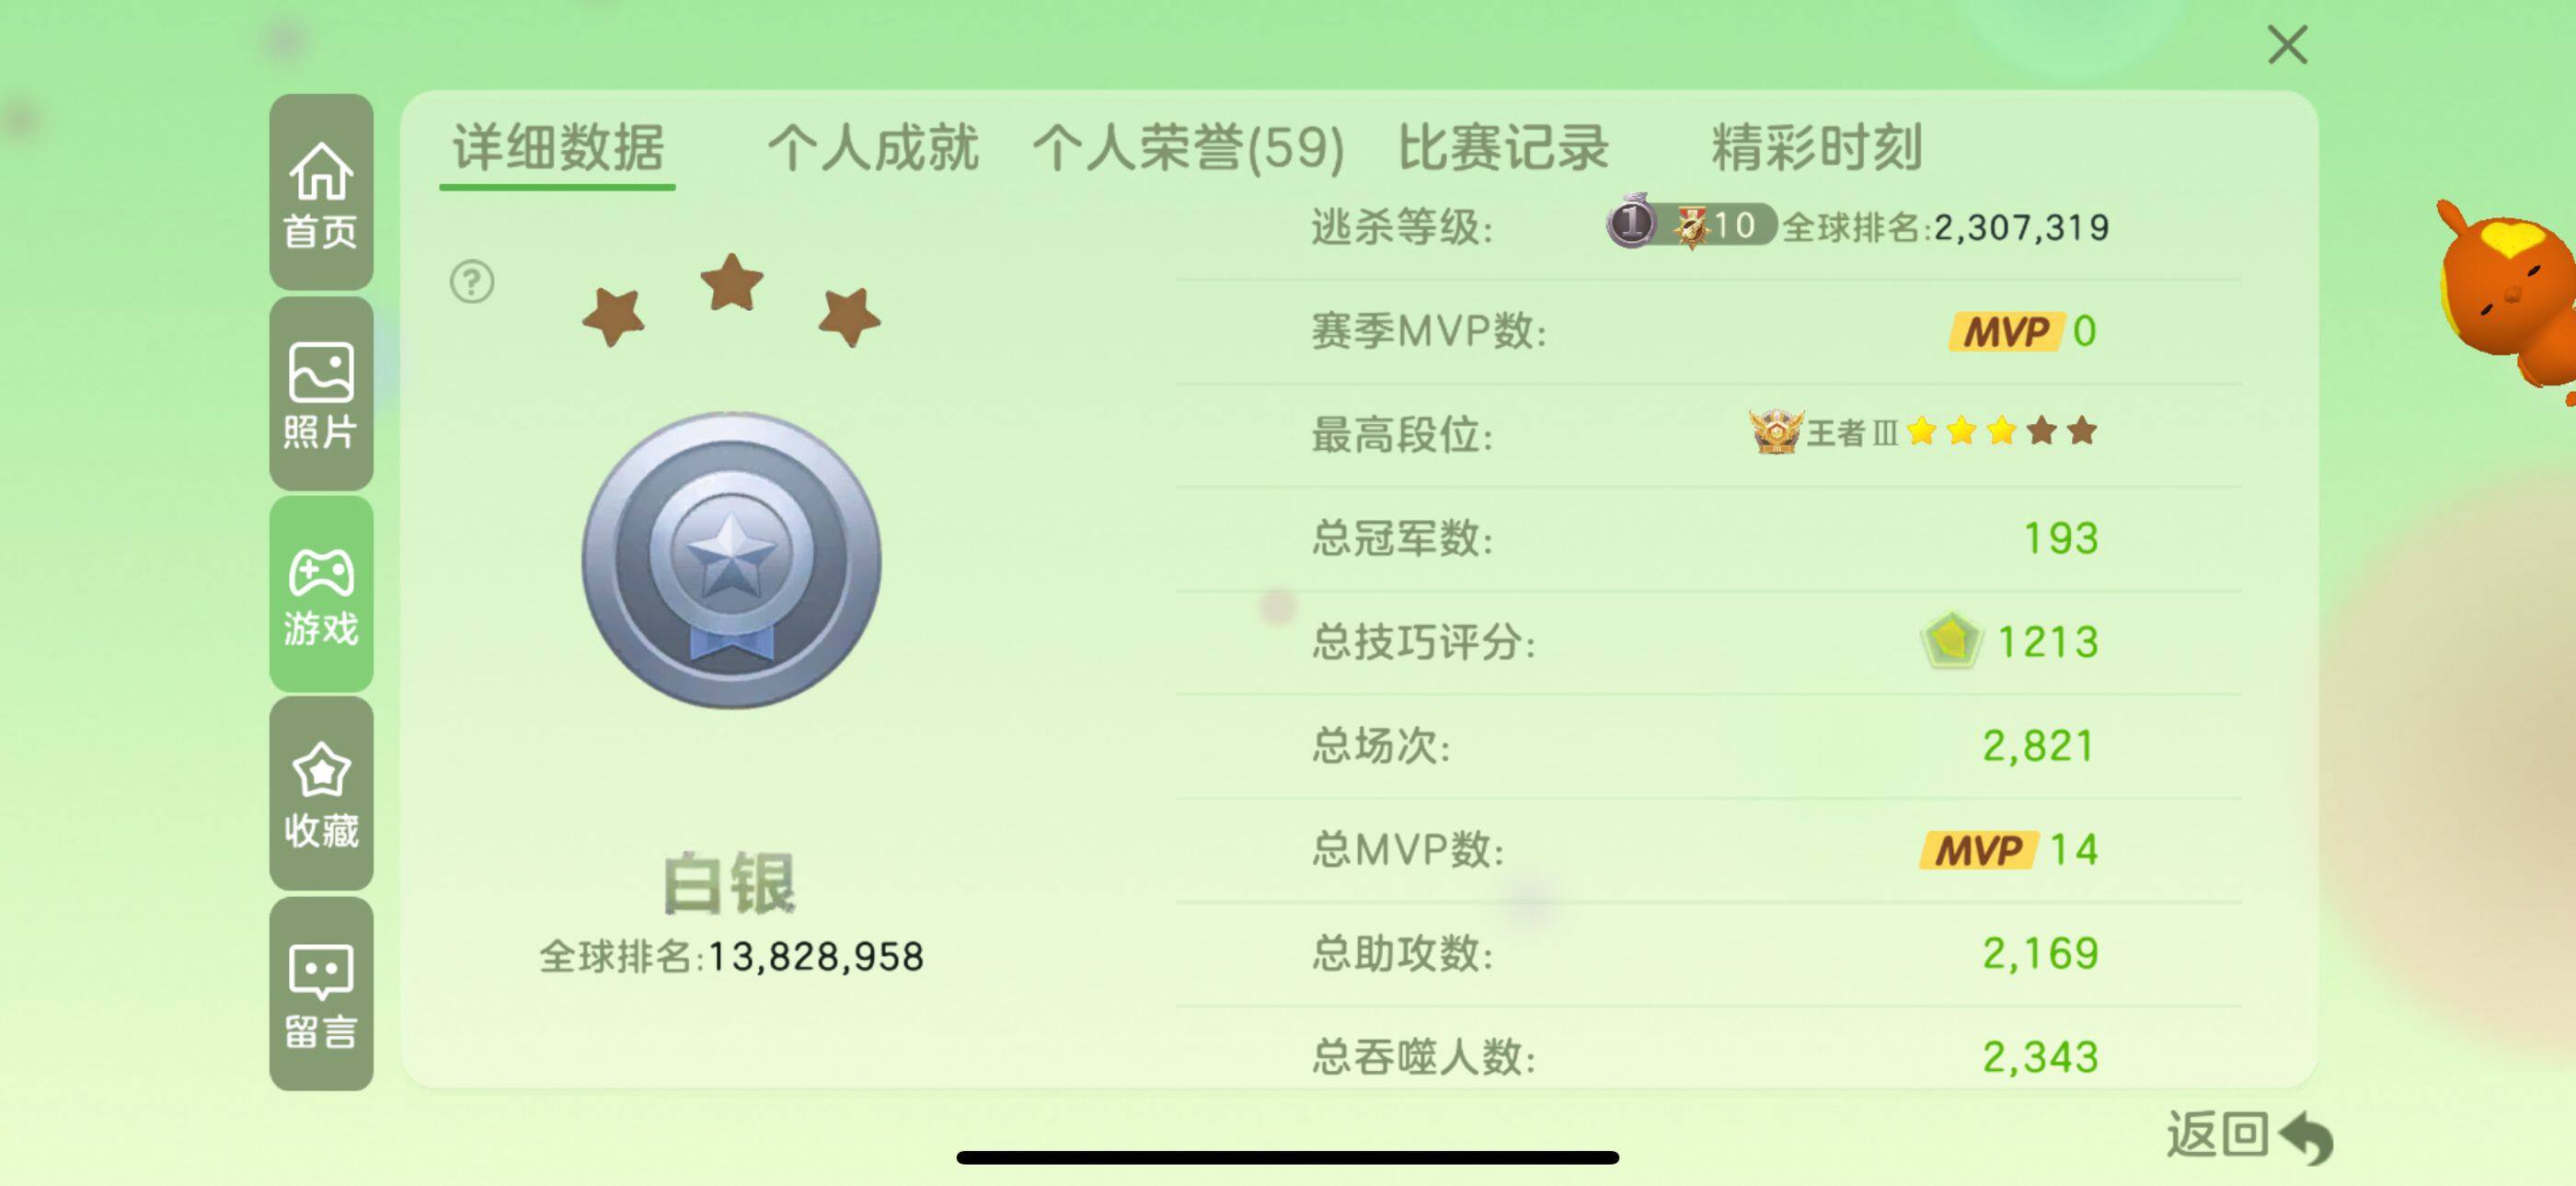Switch to the 个人成就 tab
Image resolution: width=2576 pixels, height=1186 pixels.
(872, 148)
